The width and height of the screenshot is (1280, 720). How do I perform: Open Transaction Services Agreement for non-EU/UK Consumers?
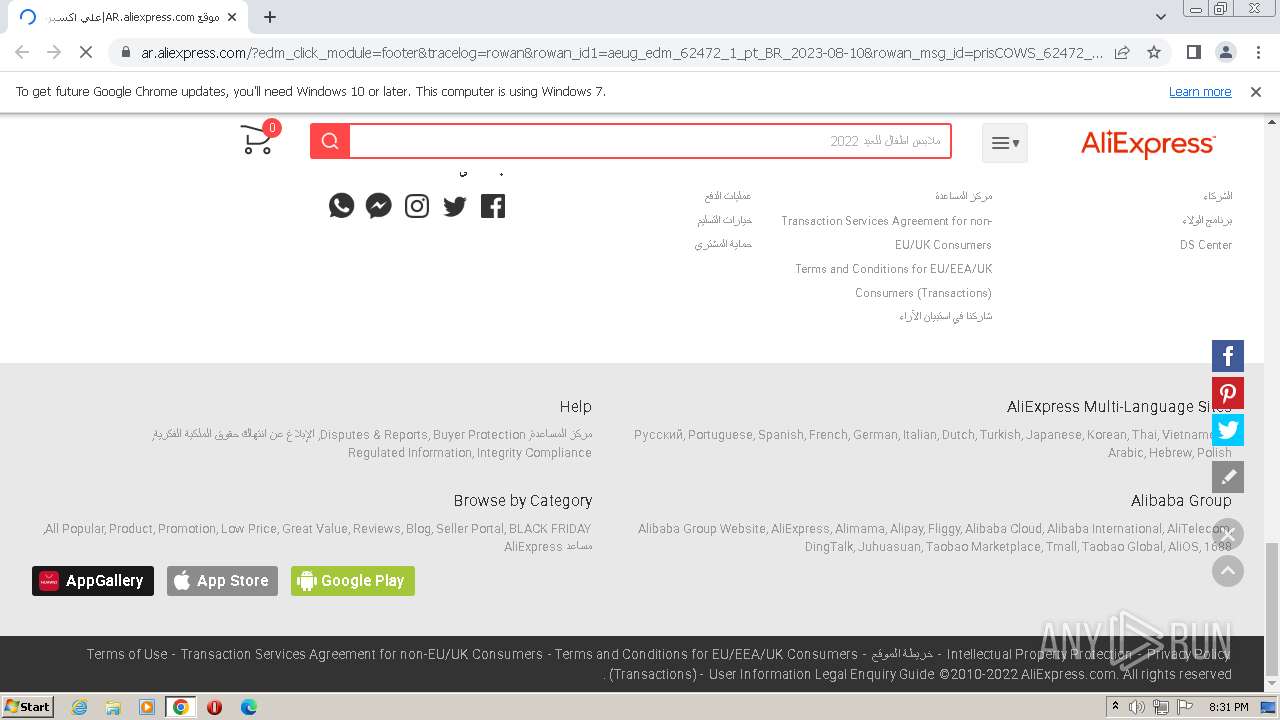click(887, 233)
